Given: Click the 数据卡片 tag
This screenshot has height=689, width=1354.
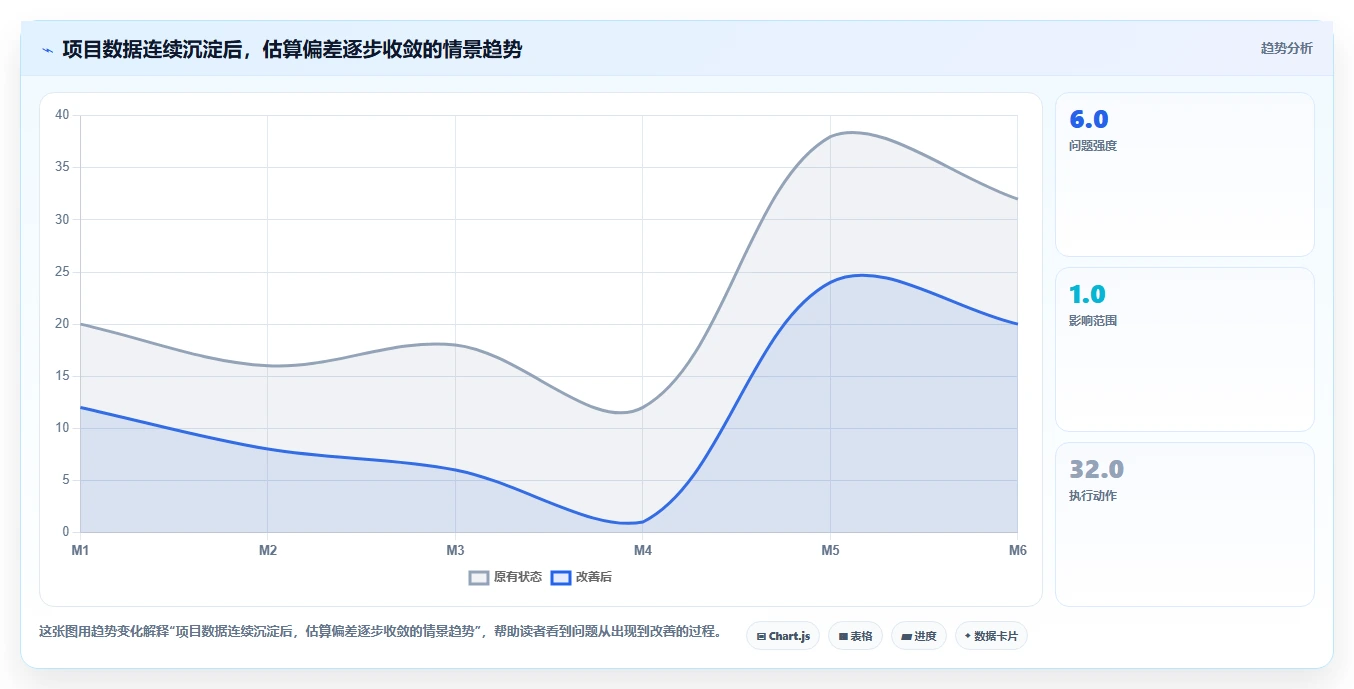Looking at the screenshot, I should tap(991, 636).
